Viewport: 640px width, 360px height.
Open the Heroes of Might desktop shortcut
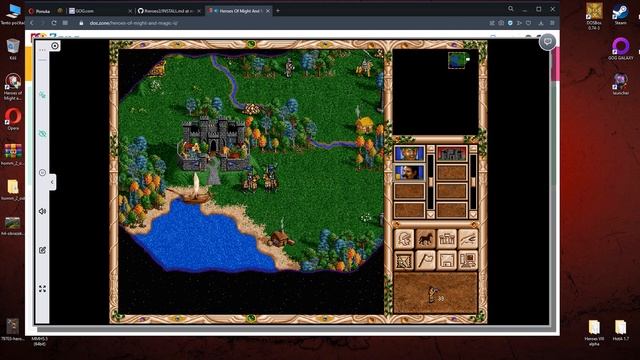point(13,87)
